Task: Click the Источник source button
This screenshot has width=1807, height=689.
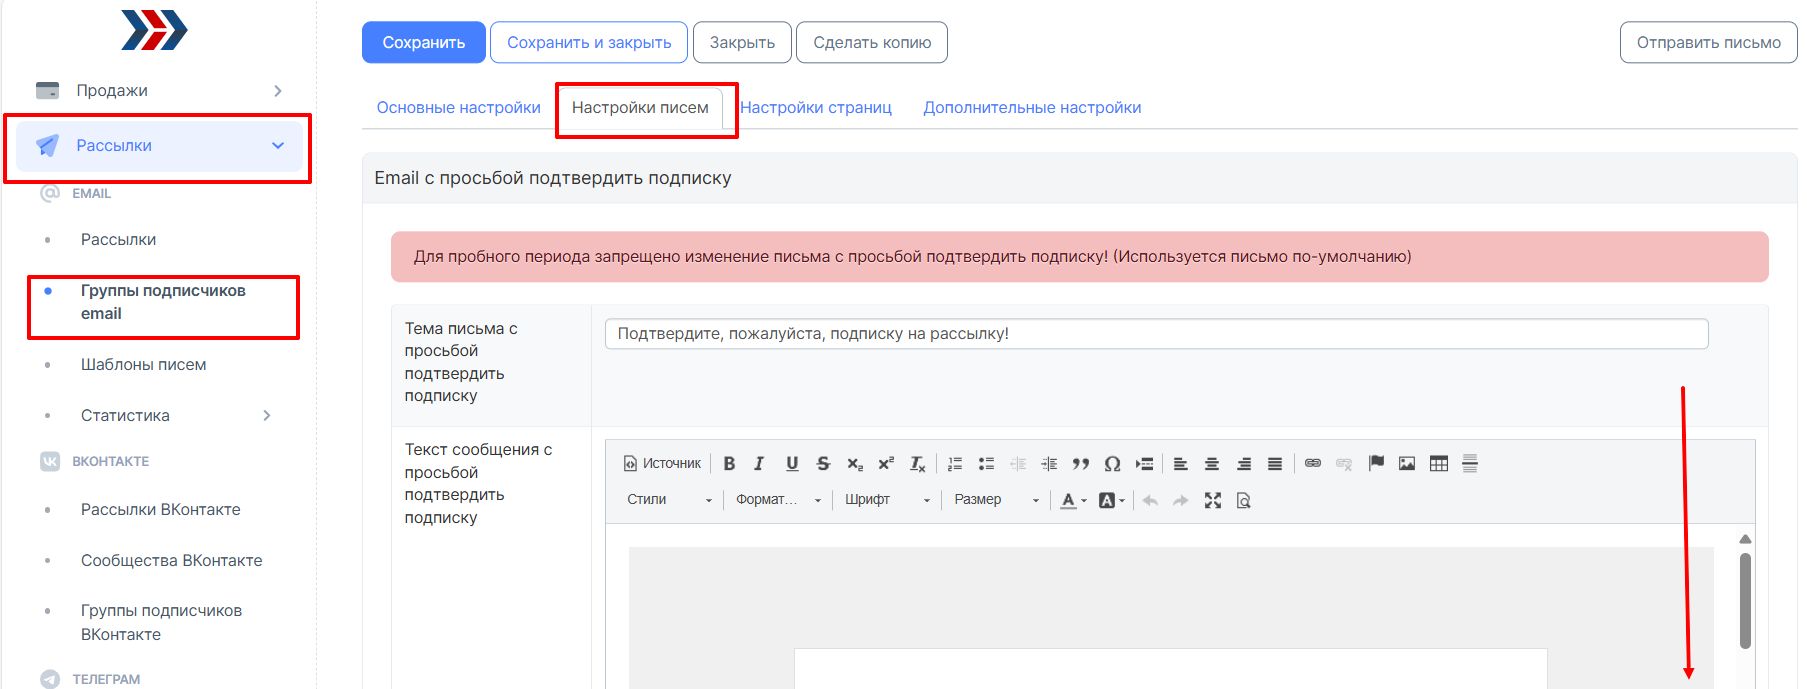Action: point(663,464)
